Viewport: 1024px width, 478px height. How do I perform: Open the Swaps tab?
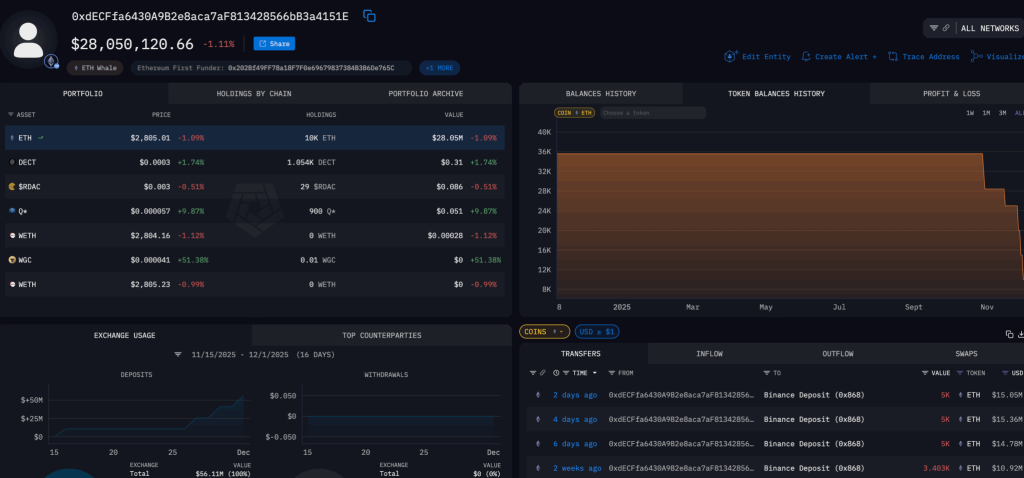coord(967,354)
